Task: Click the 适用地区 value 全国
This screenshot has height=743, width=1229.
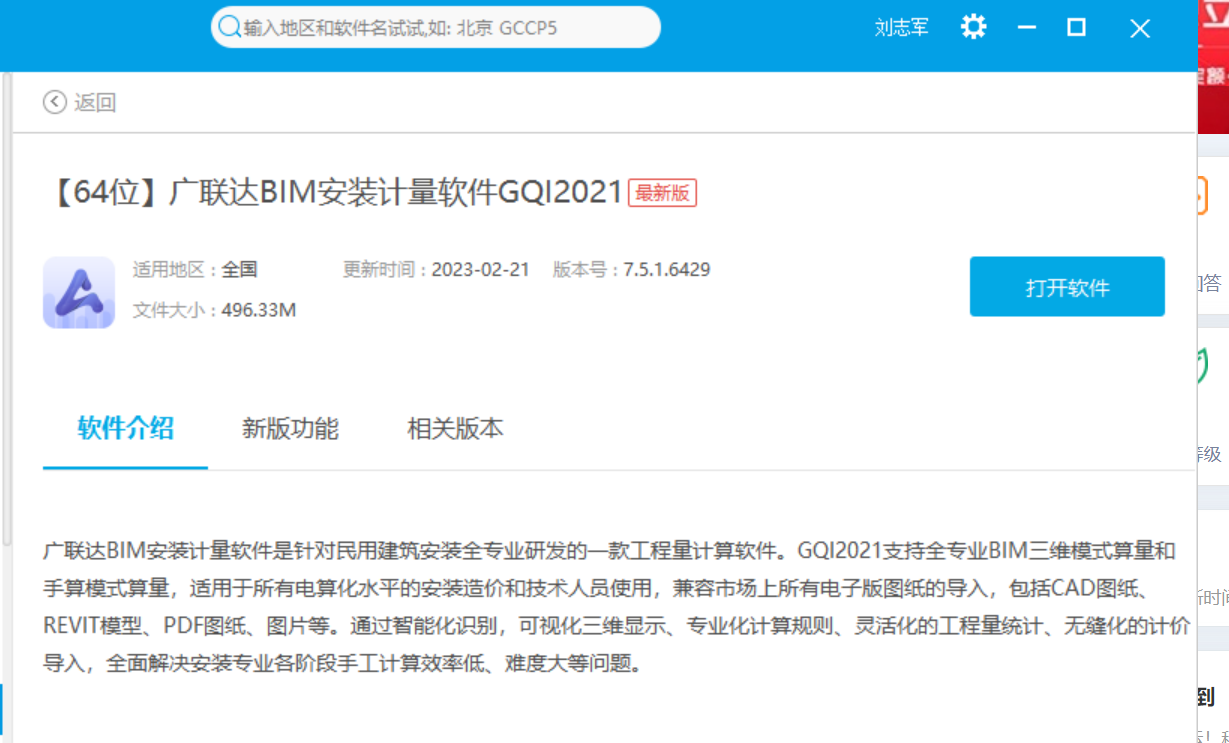Action: [239, 269]
